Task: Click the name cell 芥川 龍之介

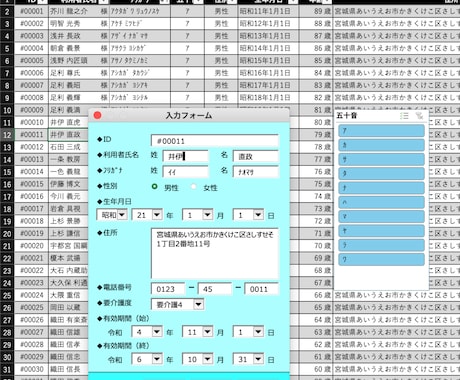Action: click(x=79, y=11)
